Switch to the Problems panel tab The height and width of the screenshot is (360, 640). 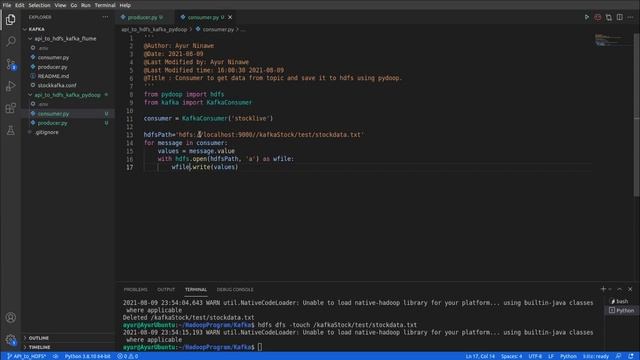135,289
